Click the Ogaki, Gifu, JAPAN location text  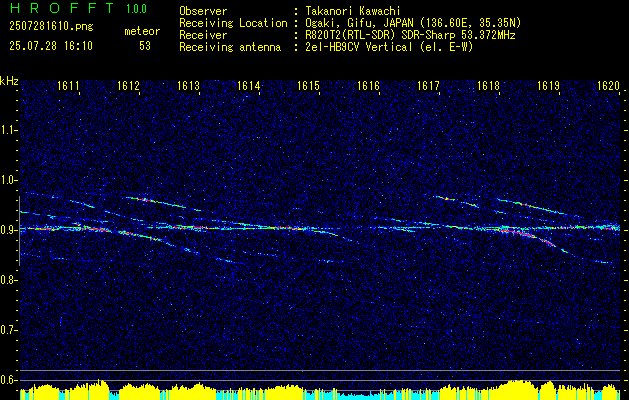pos(413,23)
